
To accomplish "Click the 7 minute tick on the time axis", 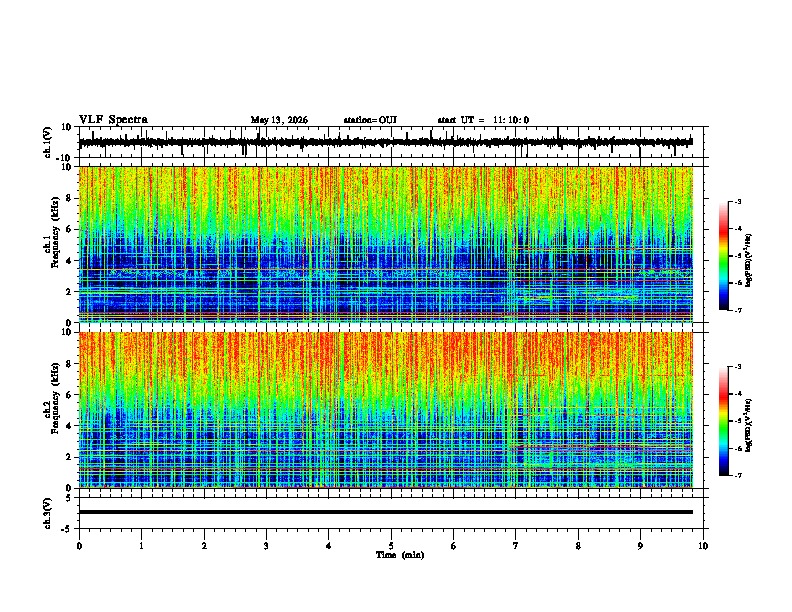I will tap(515, 546).
